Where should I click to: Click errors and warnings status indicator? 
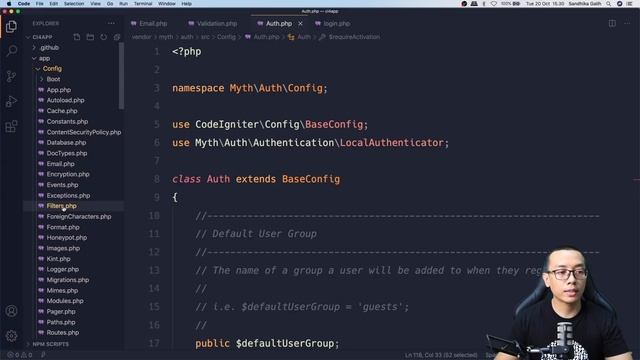(19, 355)
